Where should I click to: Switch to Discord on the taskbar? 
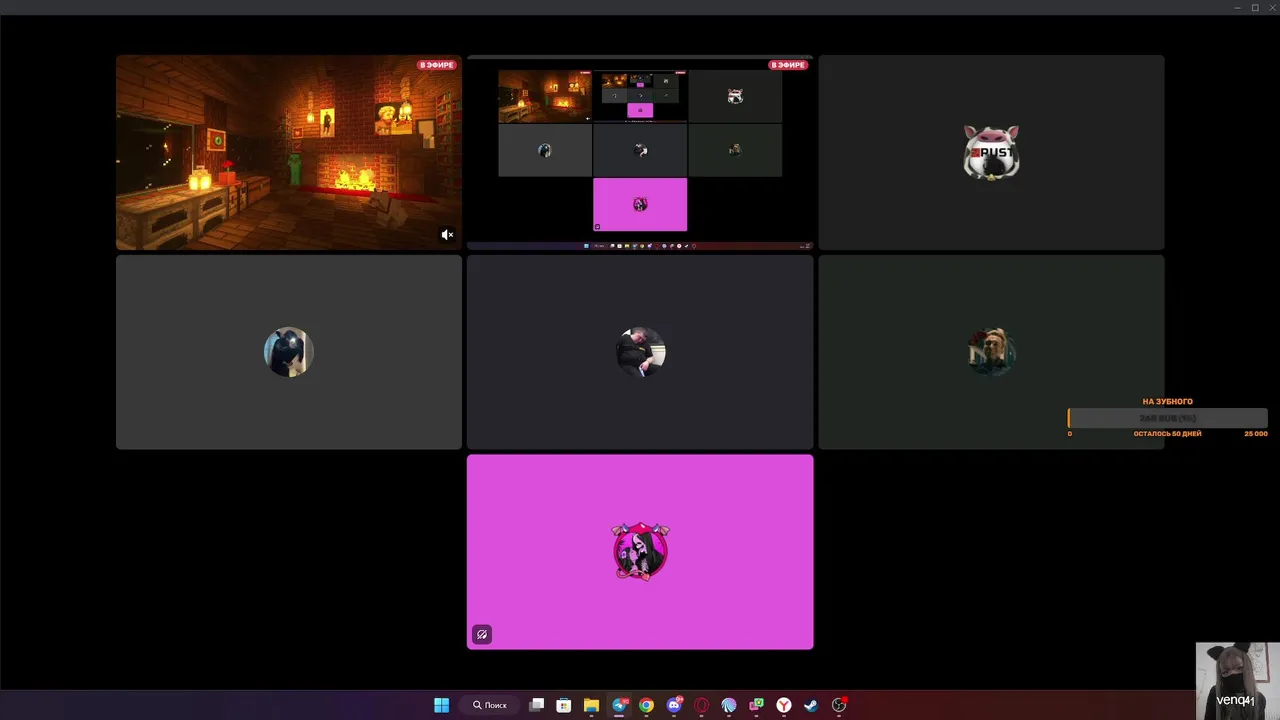[674, 705]
